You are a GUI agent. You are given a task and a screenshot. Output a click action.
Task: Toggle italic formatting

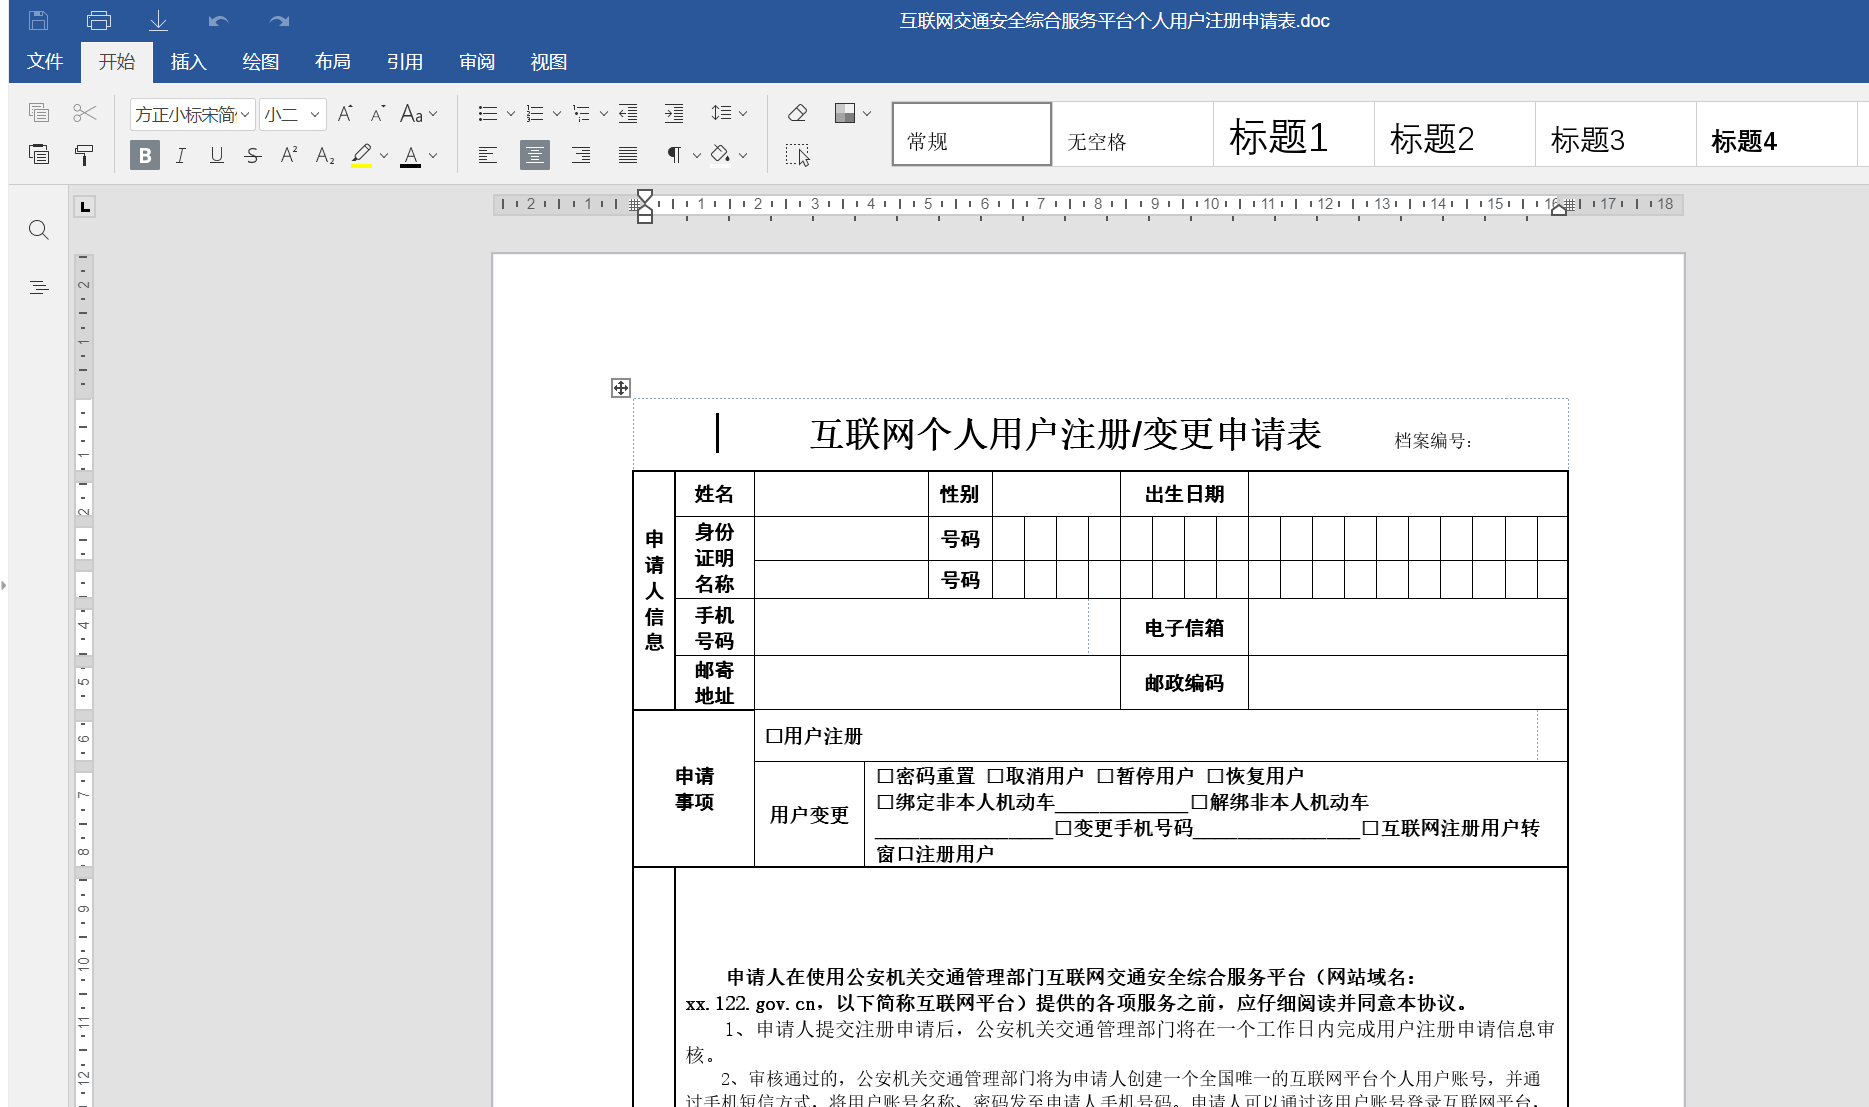point(181,155)
